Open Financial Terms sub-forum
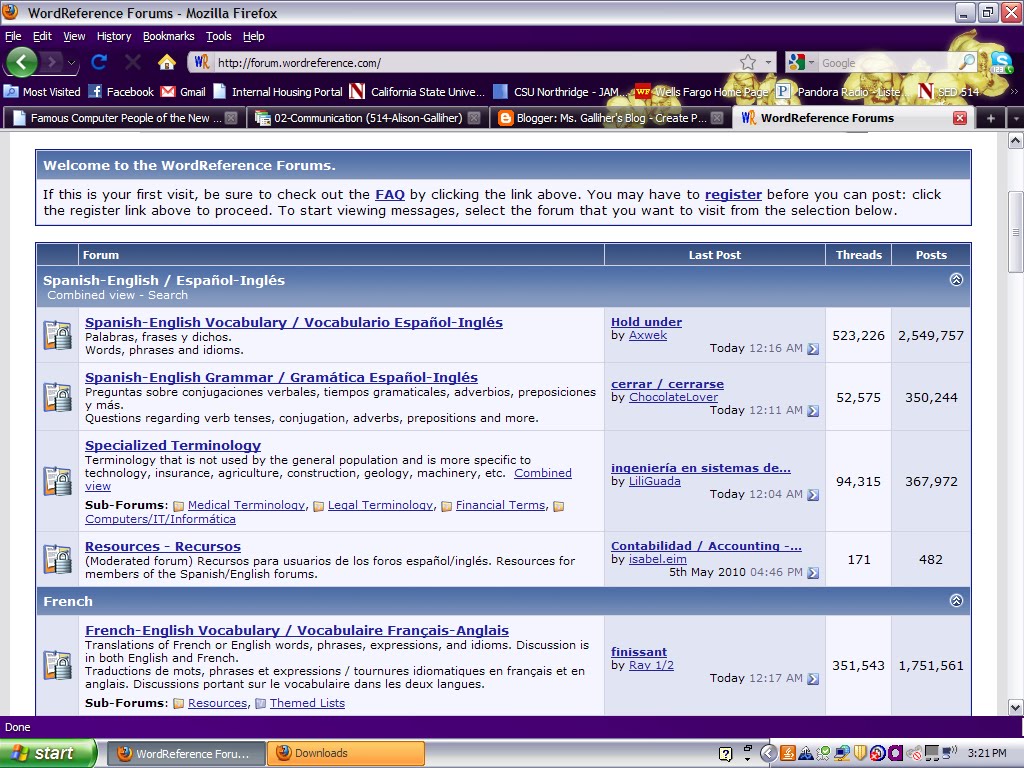This screenshot has width=1024, height=768. coord(500,505)
